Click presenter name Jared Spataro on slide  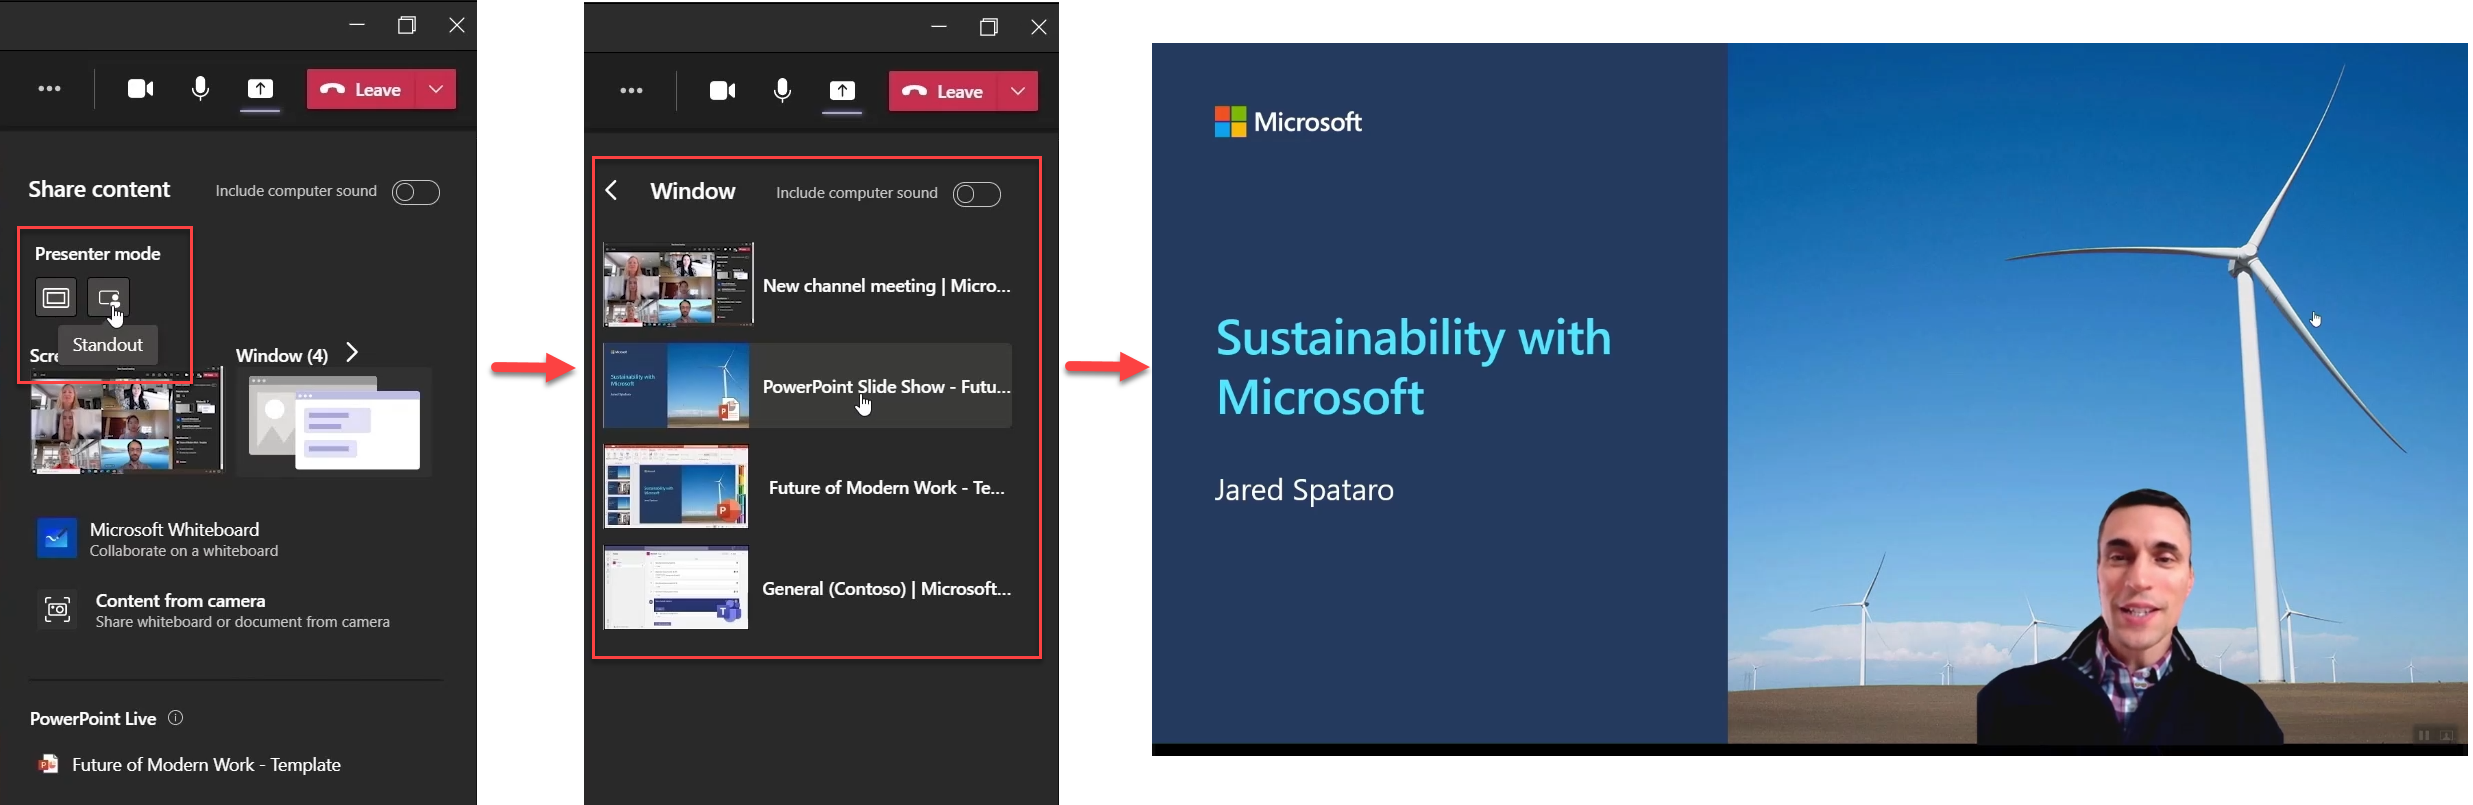1304,490
